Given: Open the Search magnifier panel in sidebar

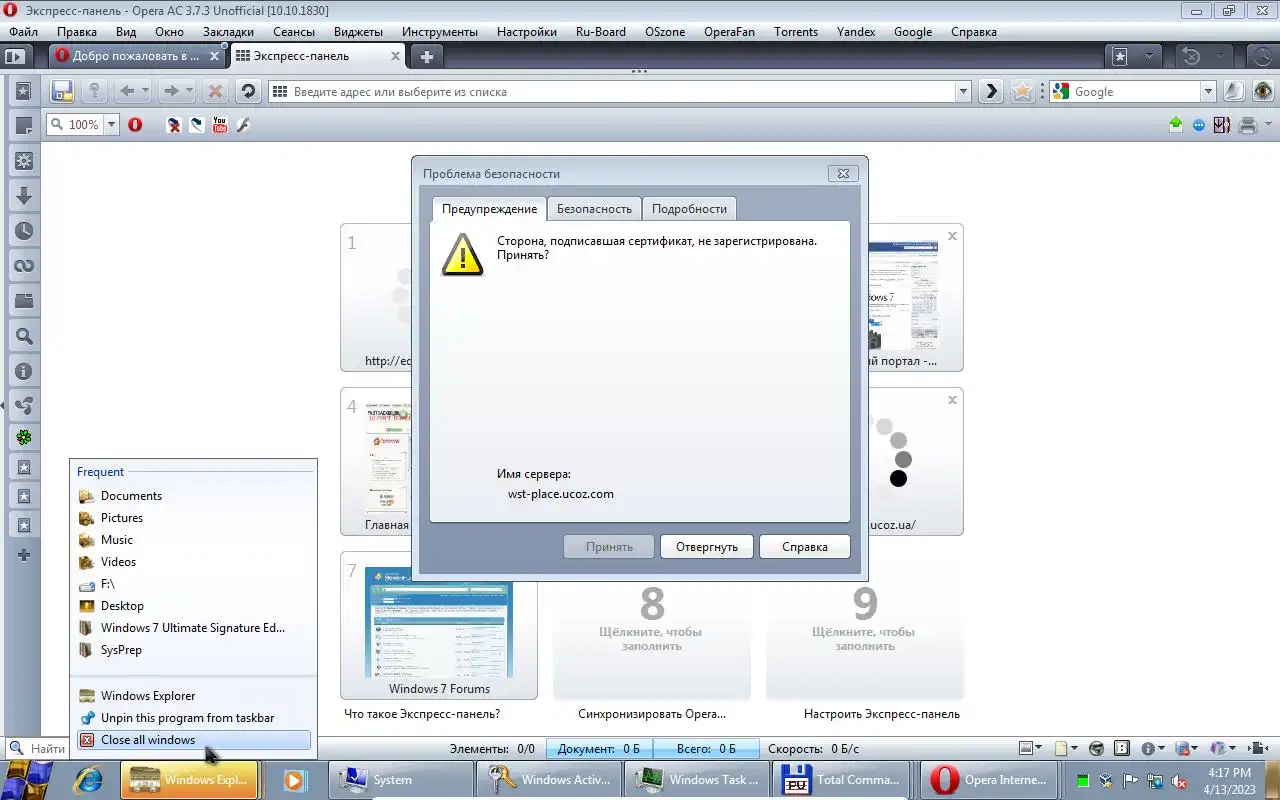Looking at the screenshot, I should 24,336.
